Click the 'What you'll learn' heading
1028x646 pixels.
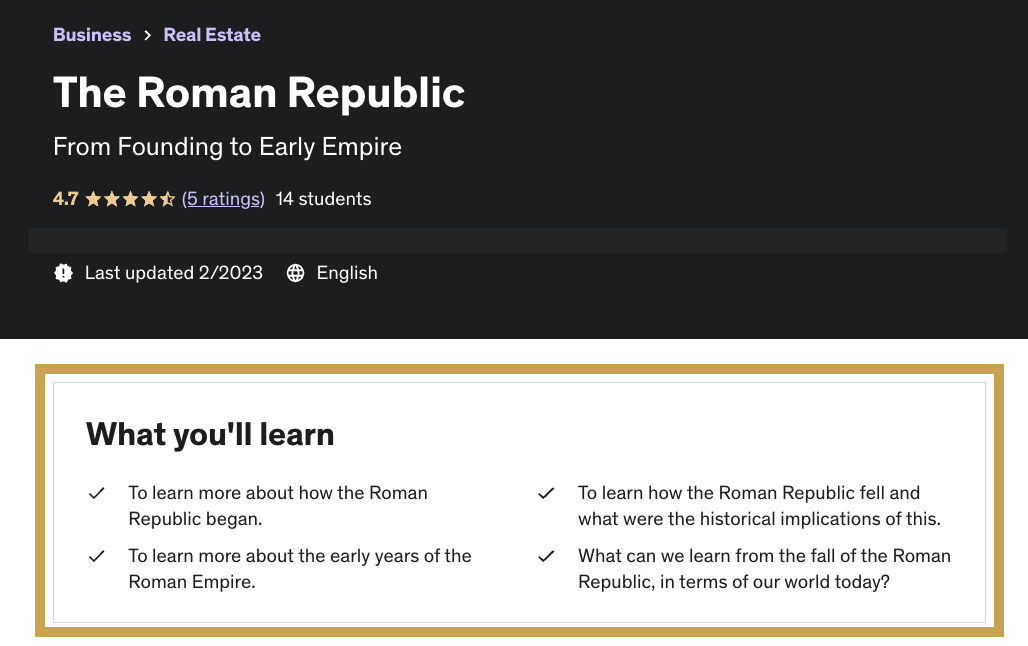pos(210,434)
